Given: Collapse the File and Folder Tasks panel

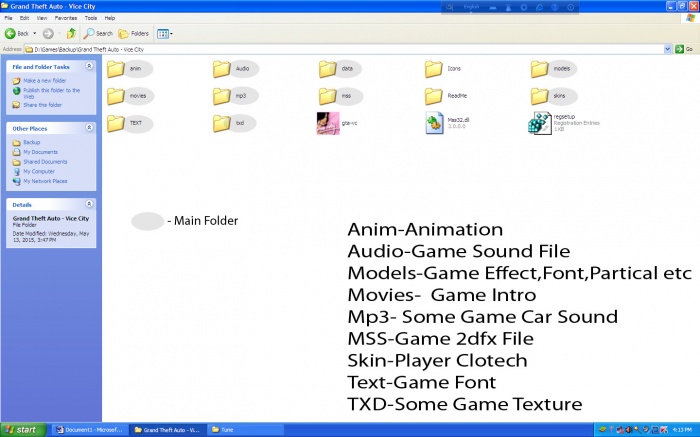Looking at the screenshot, I should pyautogui.click(x=89, y=66).
